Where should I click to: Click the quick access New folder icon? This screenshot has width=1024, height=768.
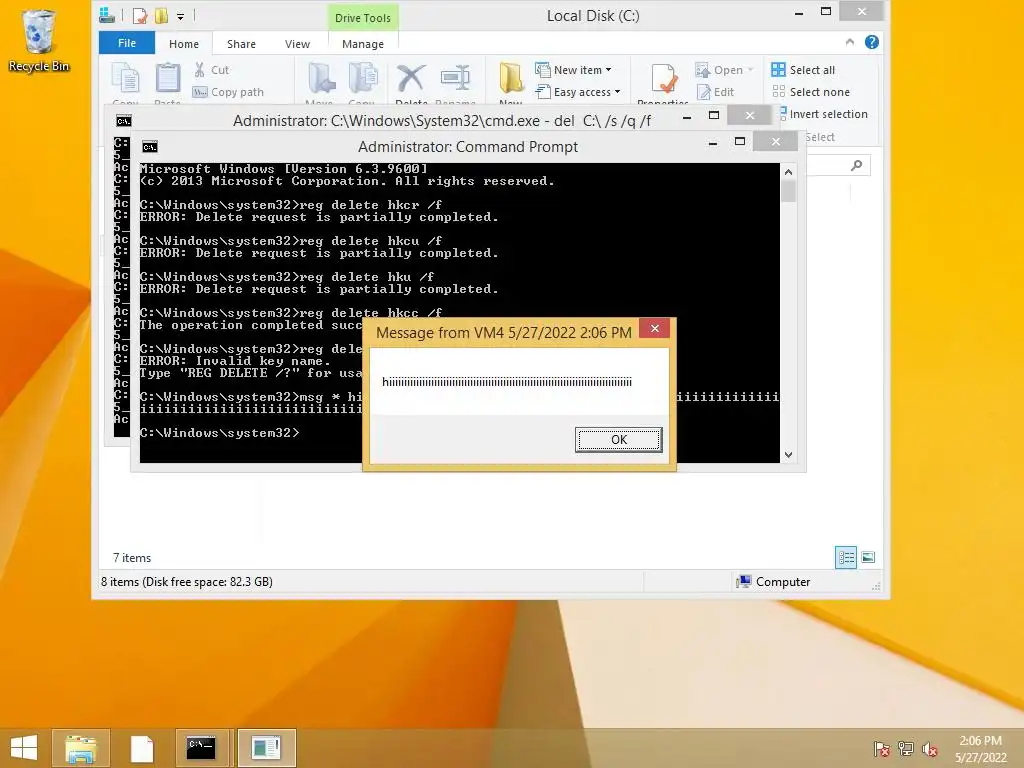click(161, 16)
